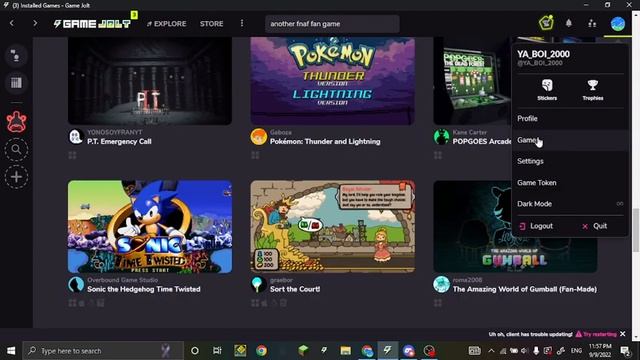Open Pokémon Thunder and Lightning thumbnail
The height and width of the screenshot is (360, 640).
click(333, 81)
